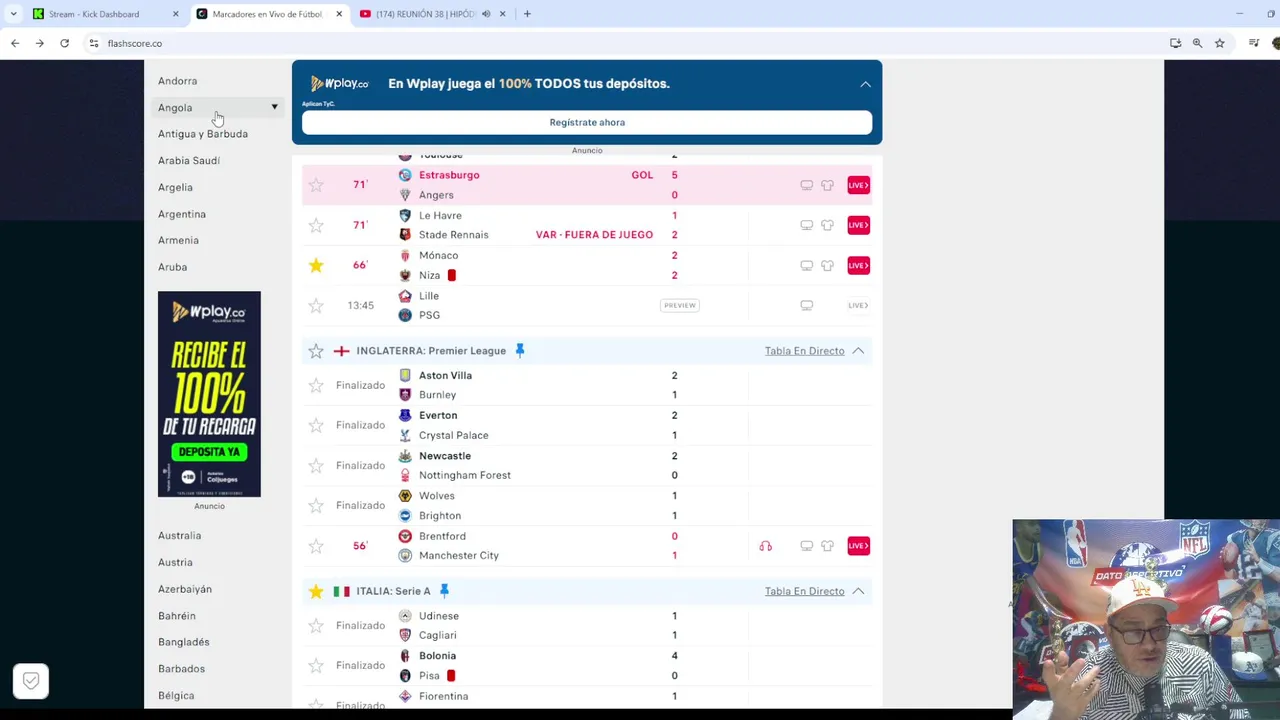Click LIVE badge for Brentford match
The image size is (1280, 720).
858,546
